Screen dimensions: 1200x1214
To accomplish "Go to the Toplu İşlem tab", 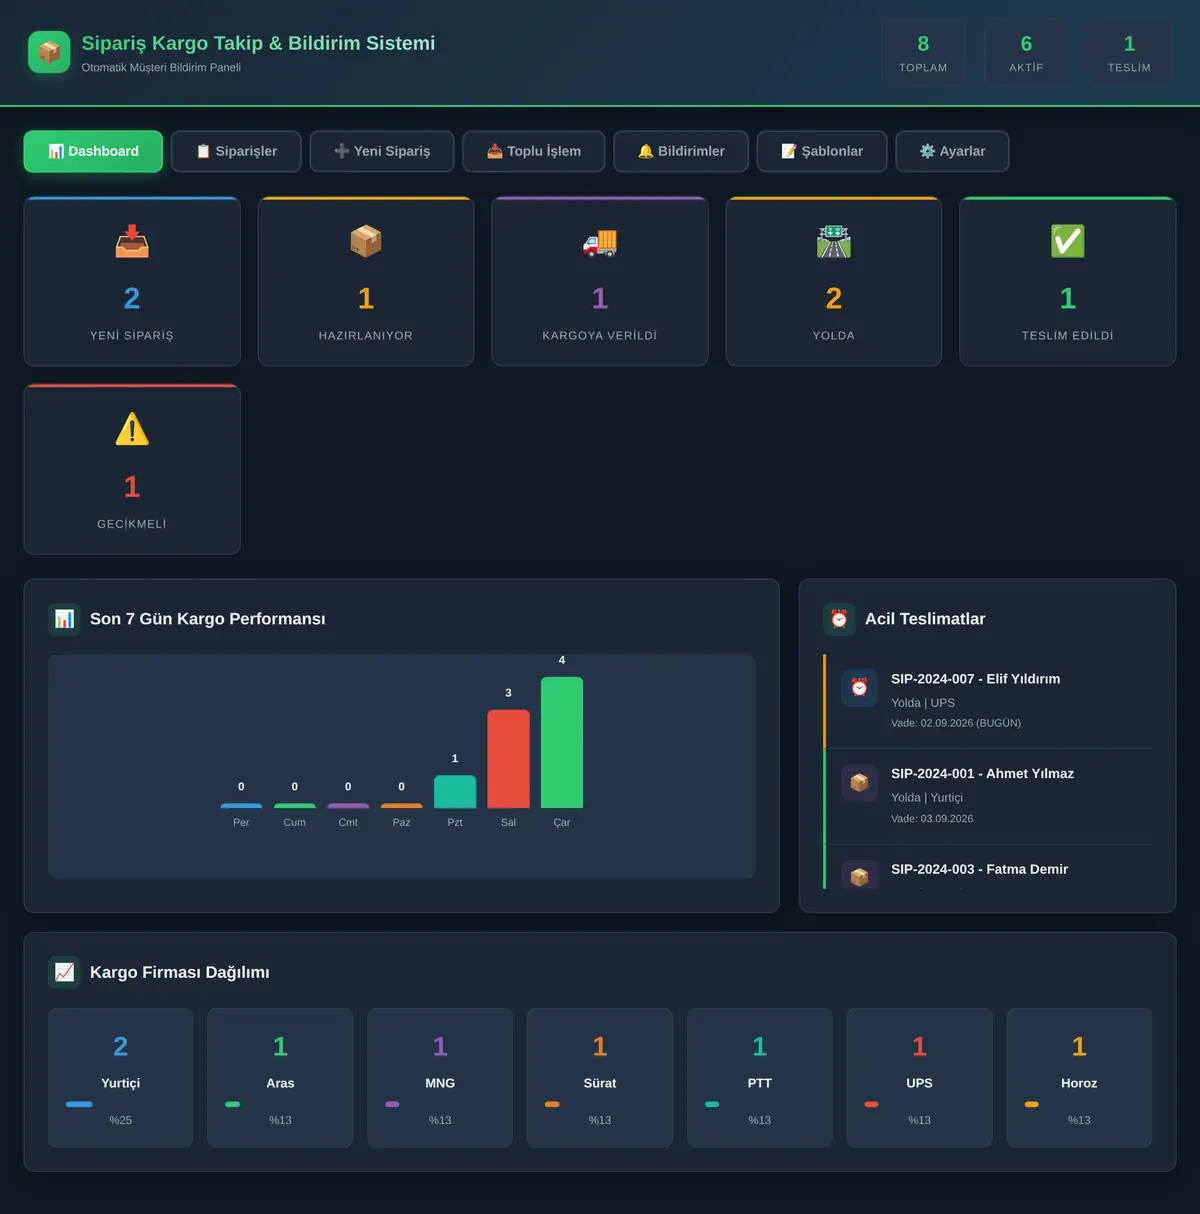I will click(x=534, y=151).
